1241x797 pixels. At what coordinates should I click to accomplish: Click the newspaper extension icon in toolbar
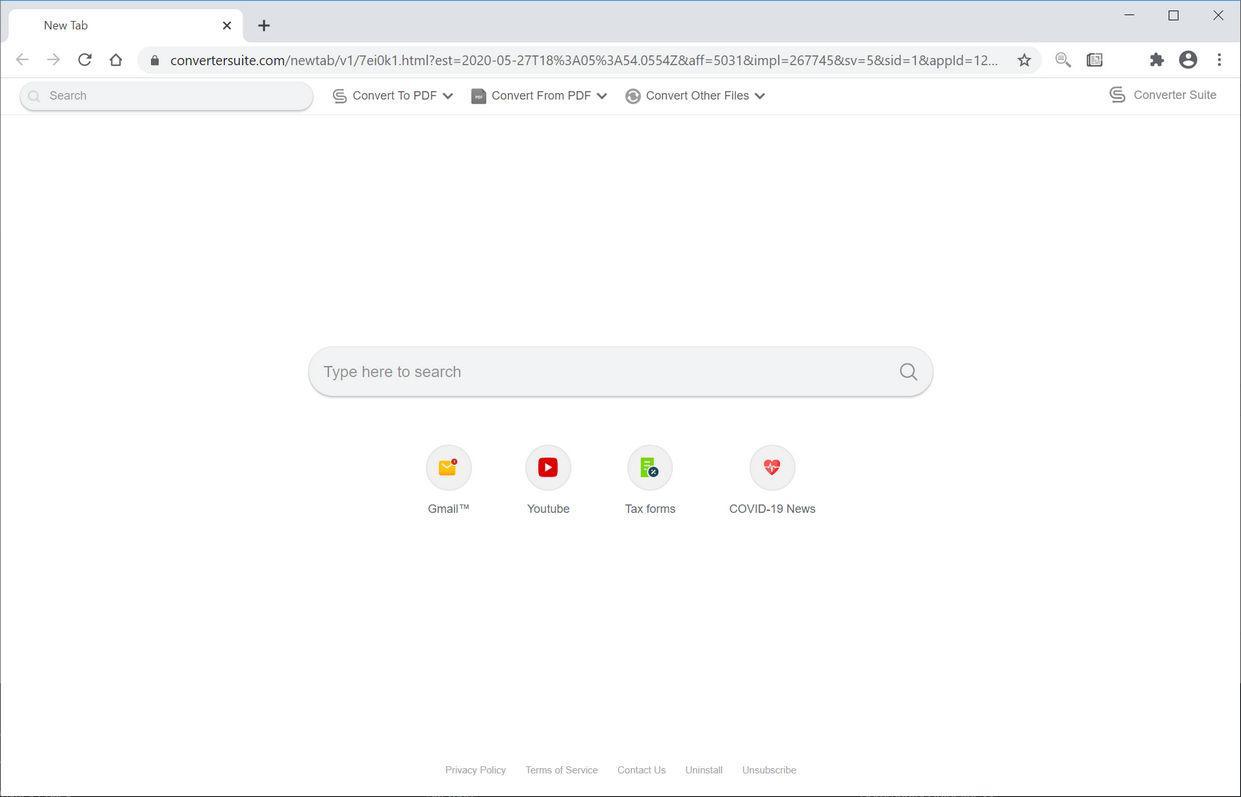coord(1095,60)
